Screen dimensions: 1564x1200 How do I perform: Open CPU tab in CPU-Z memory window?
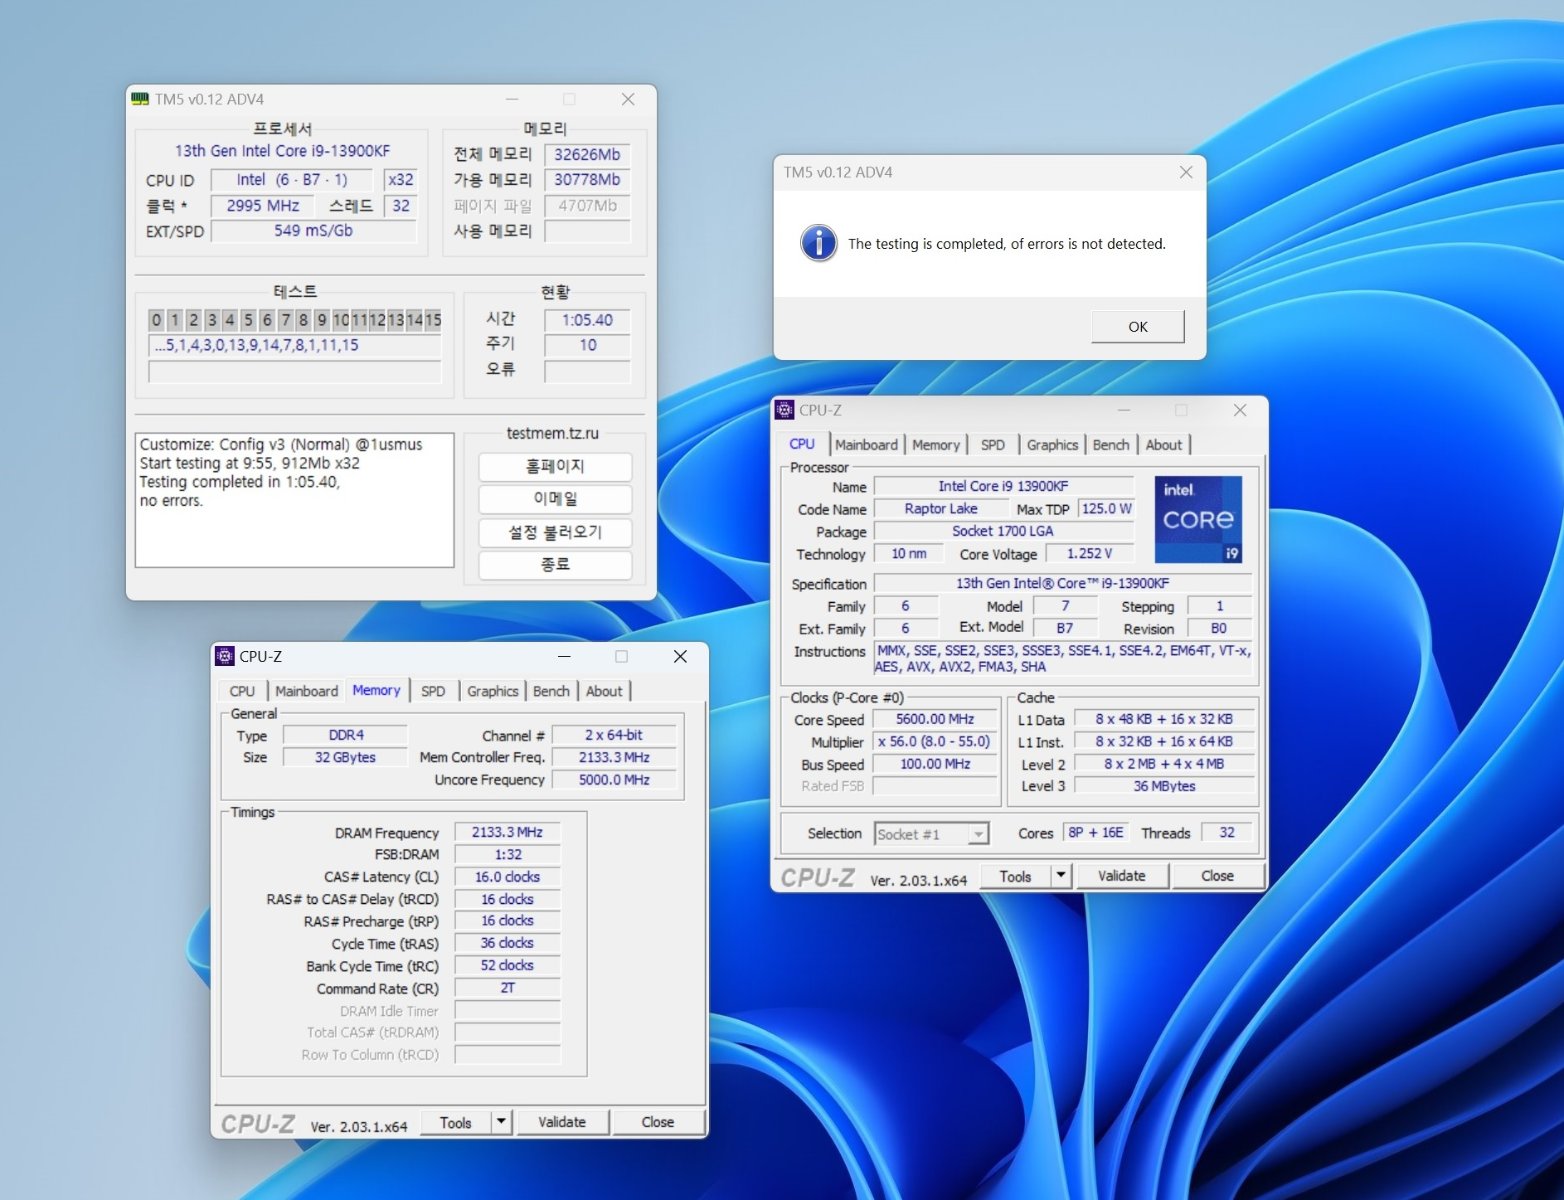[x=242, y=691]
